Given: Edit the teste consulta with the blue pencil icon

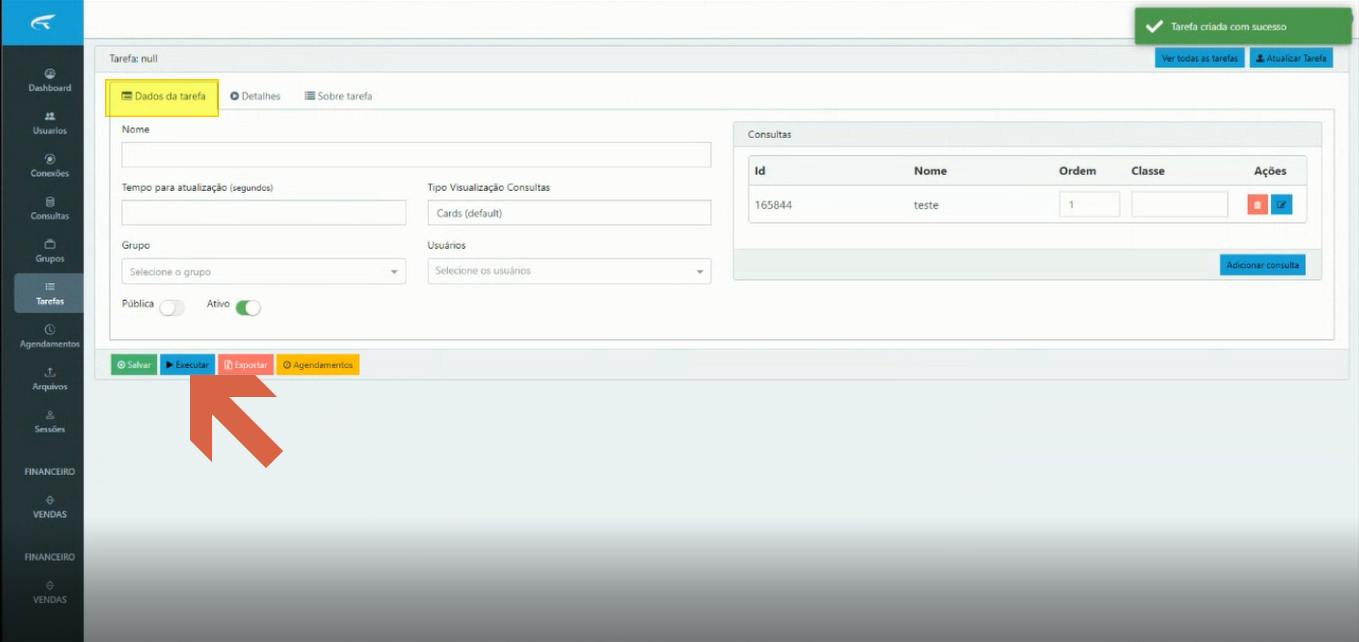Looking at the screenshot, I should tap(1281, 205).
